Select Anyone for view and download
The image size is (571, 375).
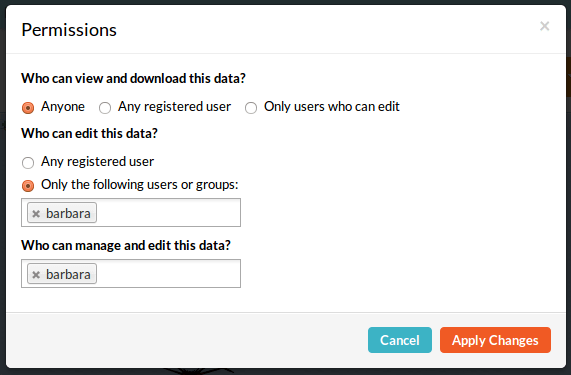click(28, 108)
